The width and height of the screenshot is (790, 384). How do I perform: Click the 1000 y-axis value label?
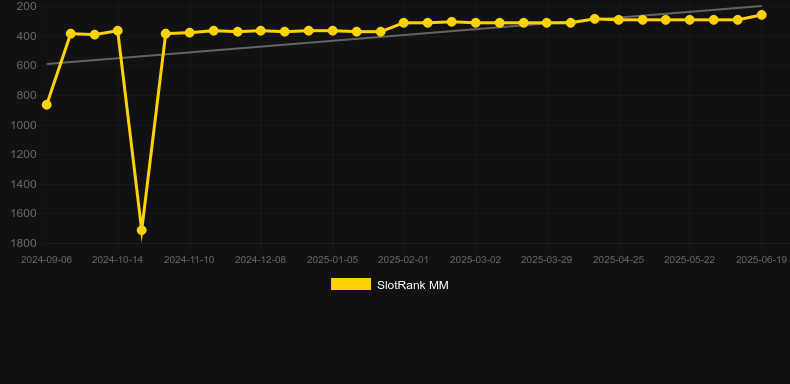23,125
